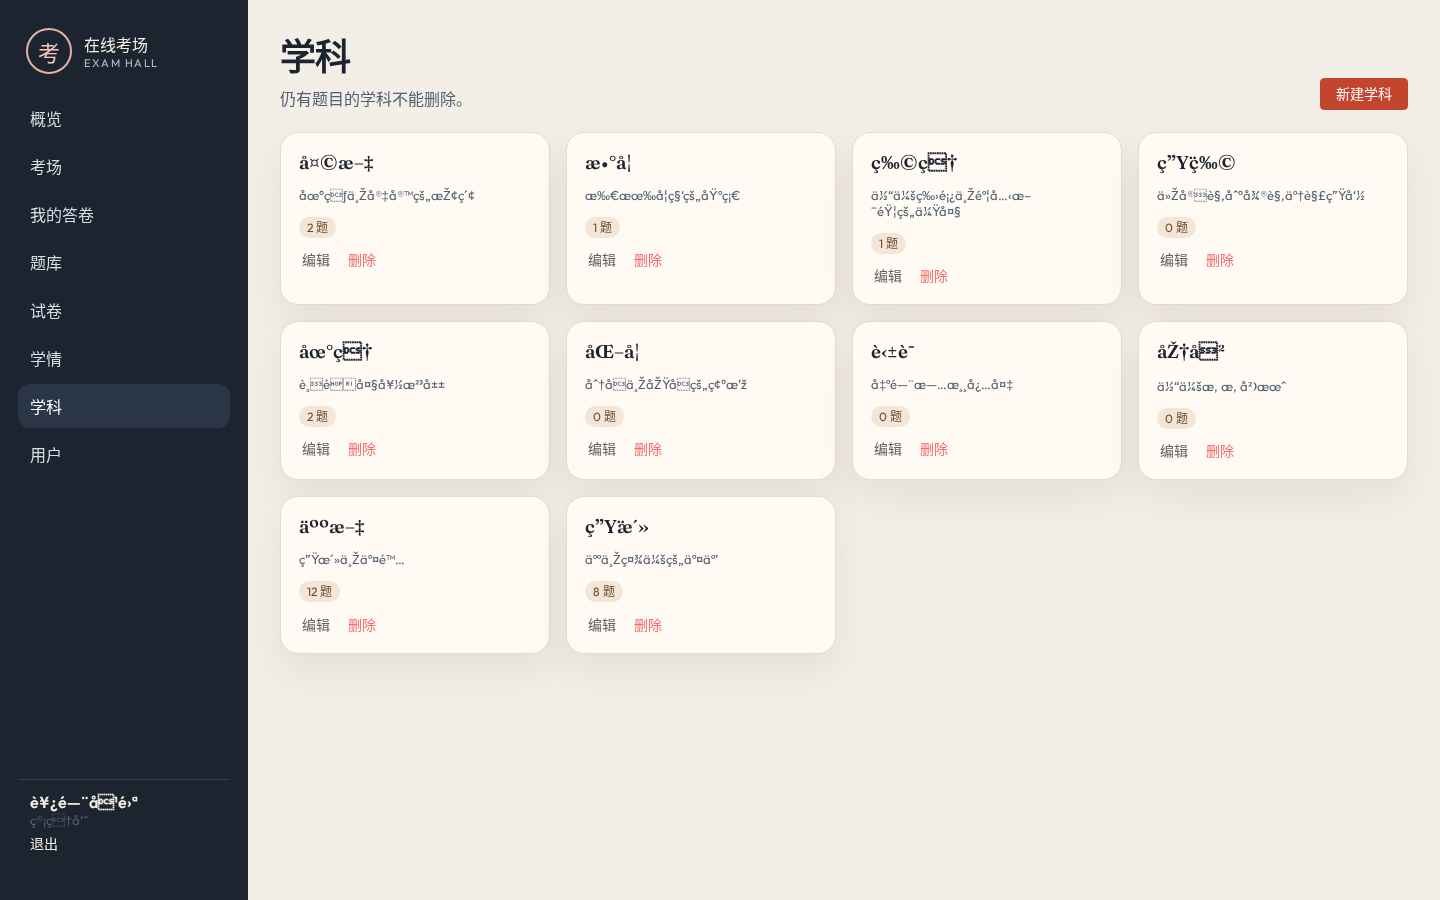Select the 学科 sidebar item
The width and height of the screenshot is (1440, 900).
point(124,407)
